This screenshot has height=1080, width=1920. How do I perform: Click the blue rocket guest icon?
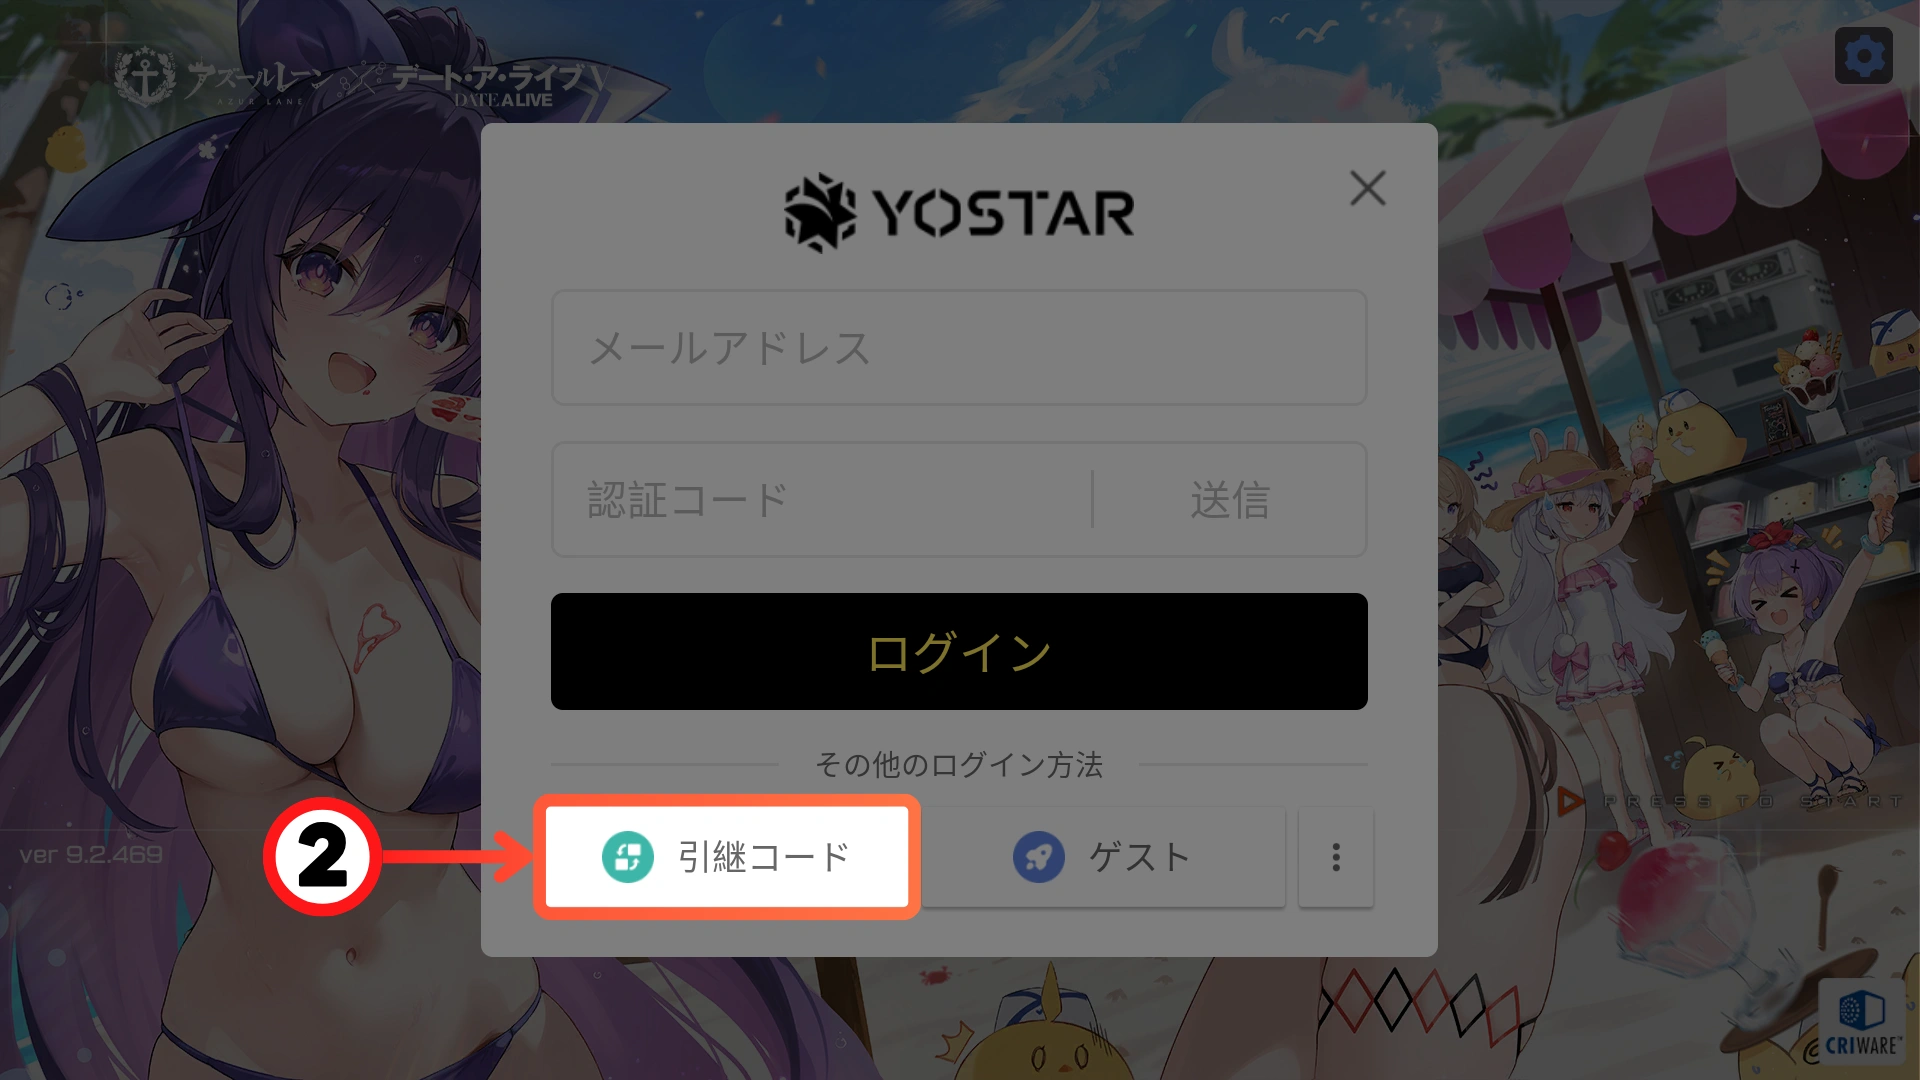(x=1039, y=857)
